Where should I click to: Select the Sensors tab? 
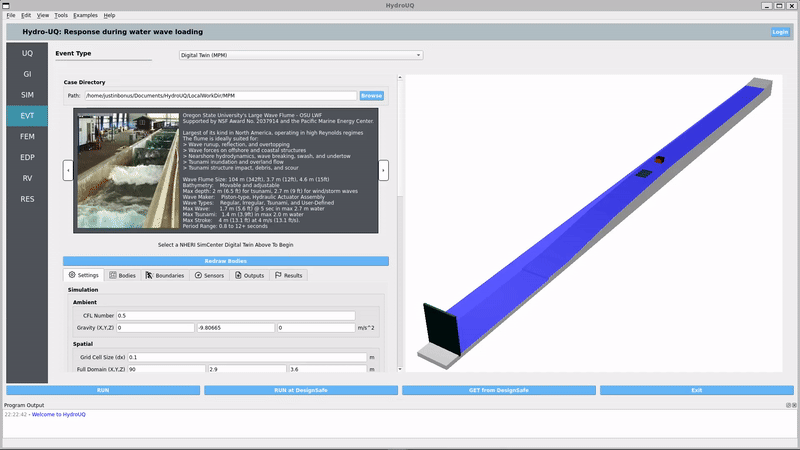click(x=210, y=275)
